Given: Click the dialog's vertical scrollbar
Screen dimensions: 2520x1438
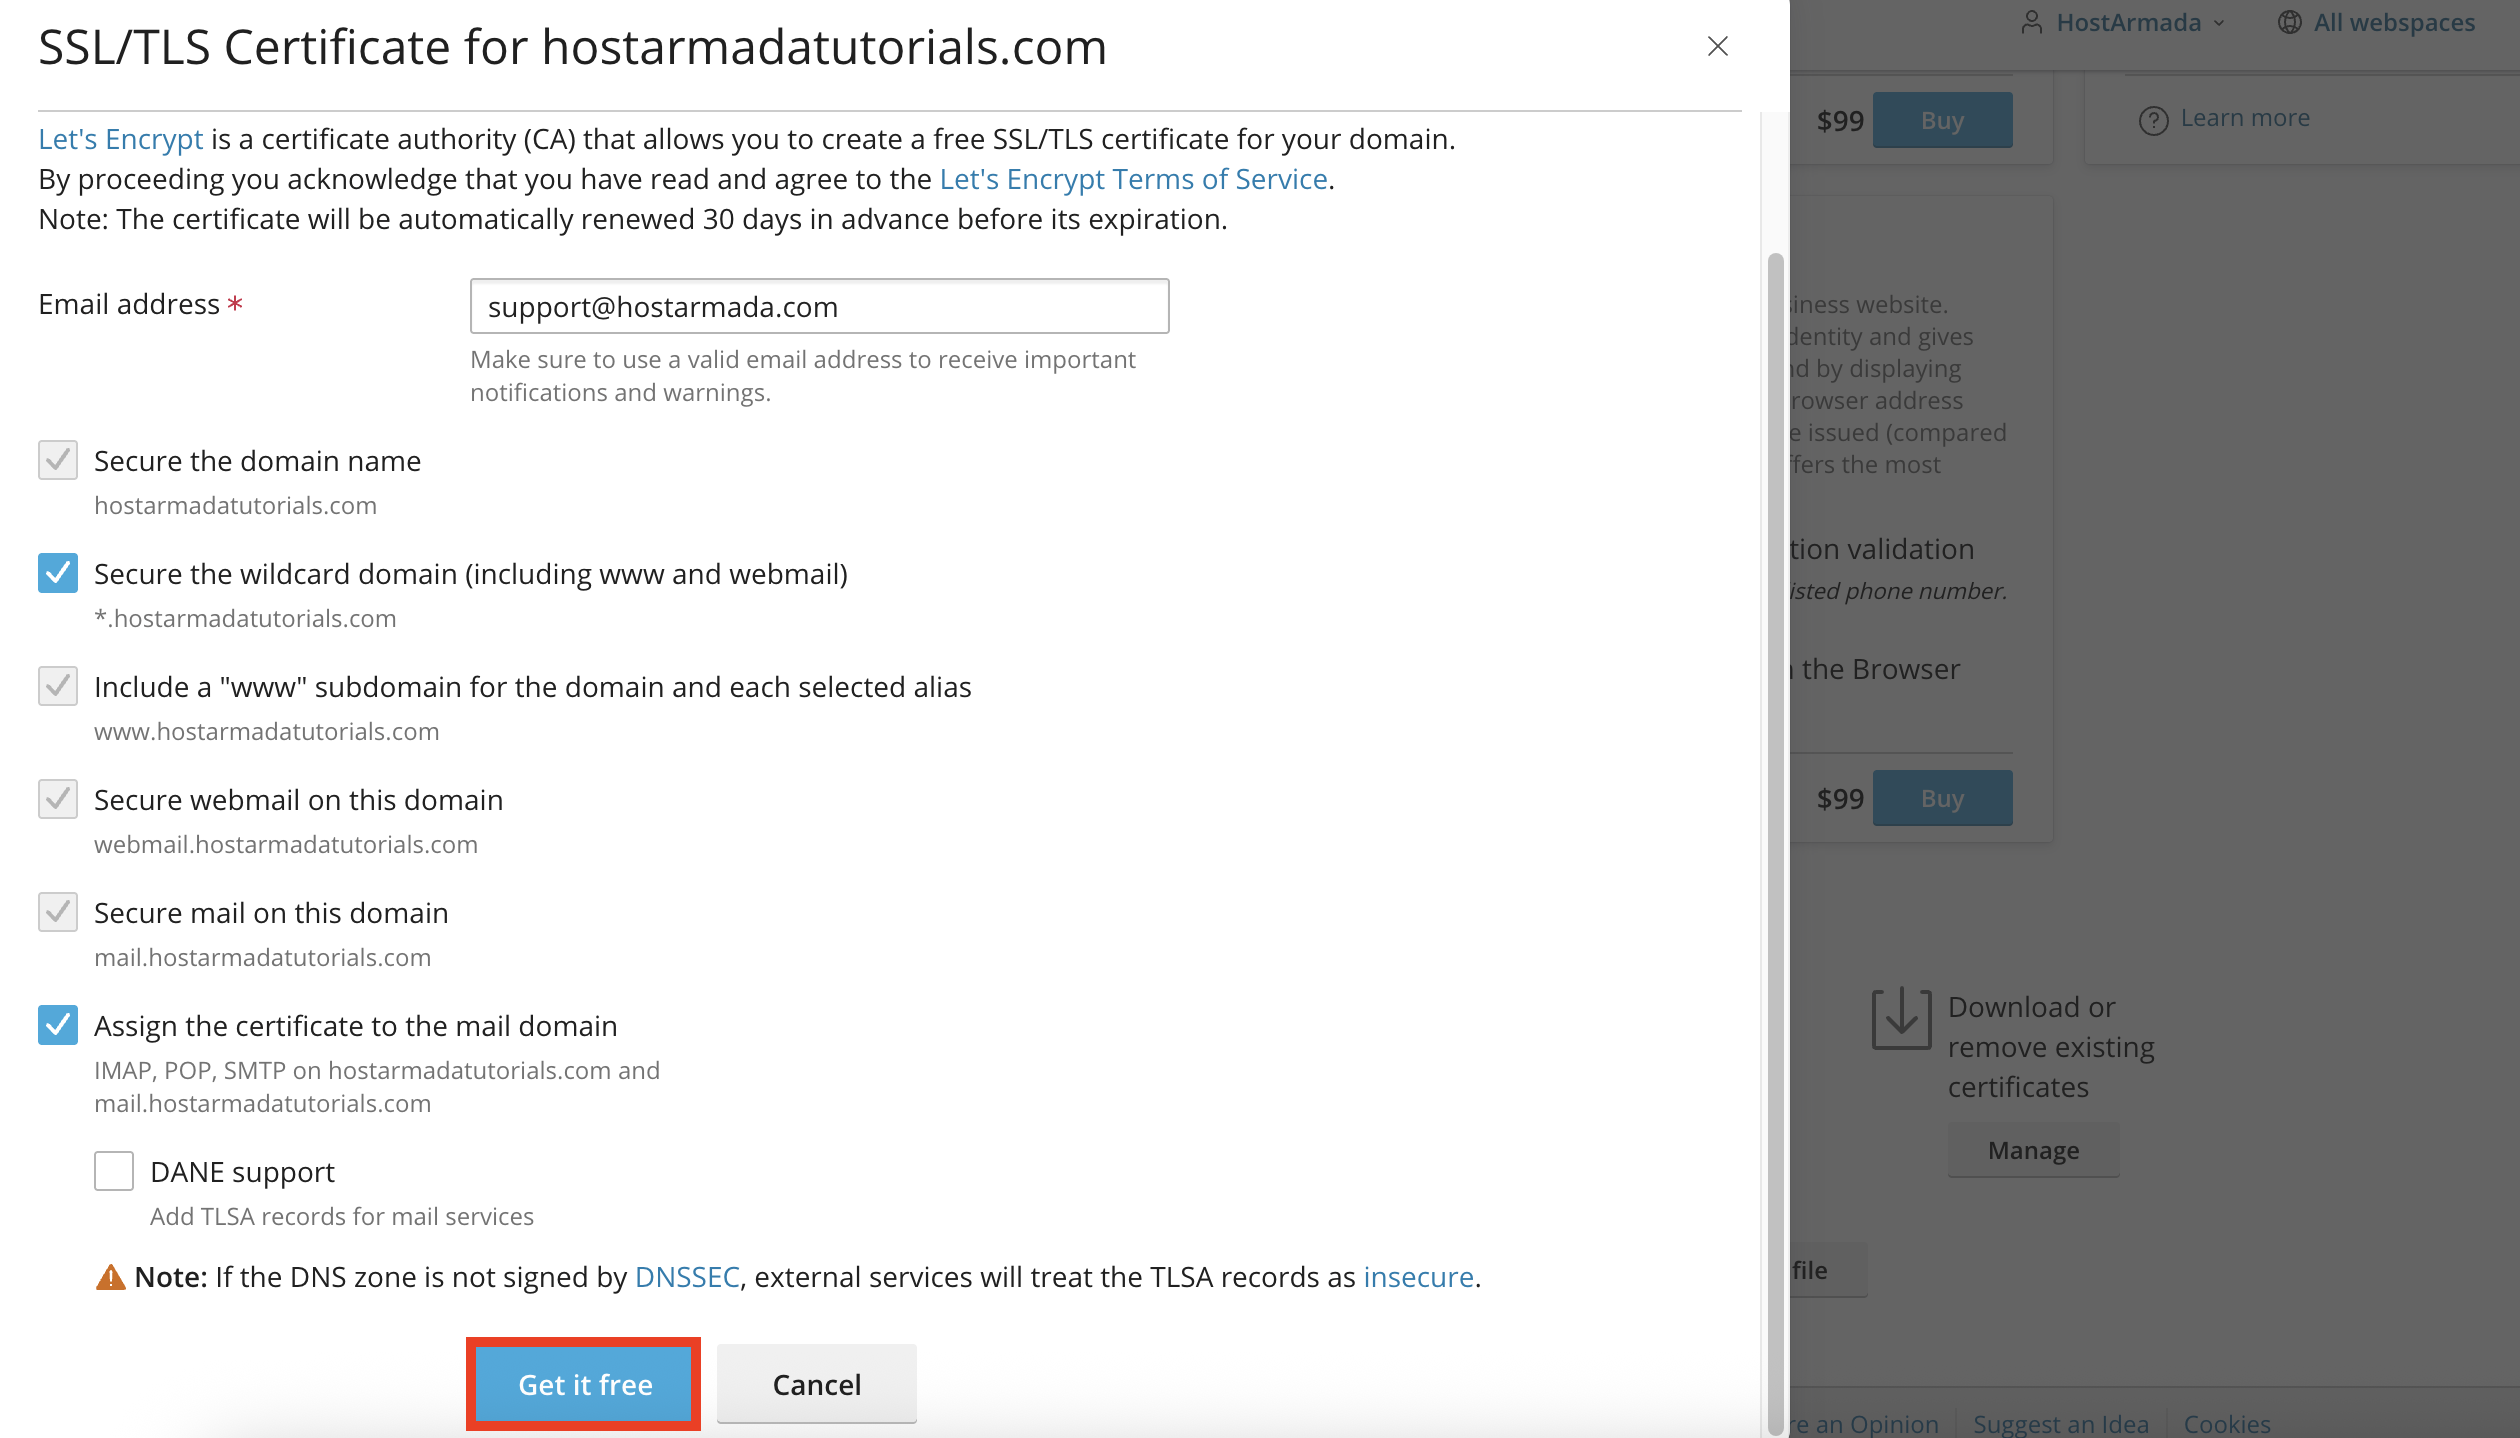Looking at the screenshot, I should 1775,800.
